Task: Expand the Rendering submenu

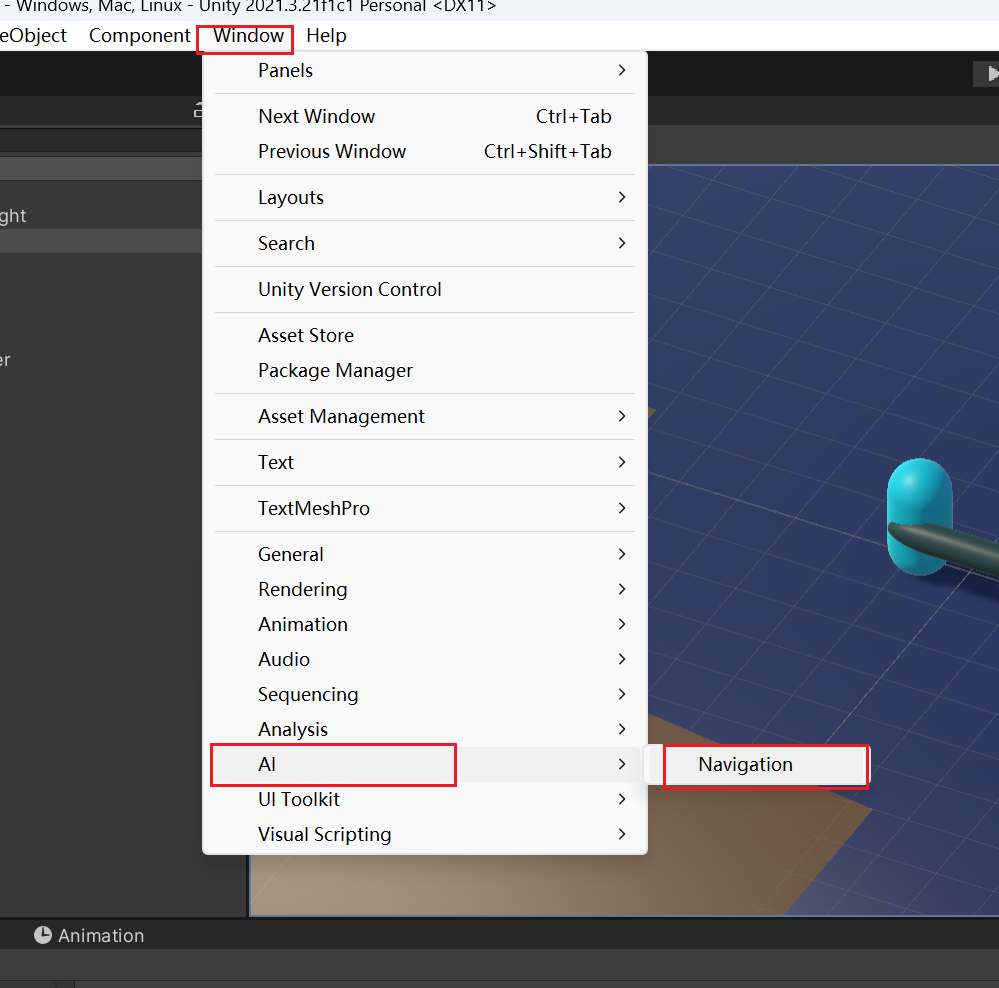Action: (x=425, y=589)
